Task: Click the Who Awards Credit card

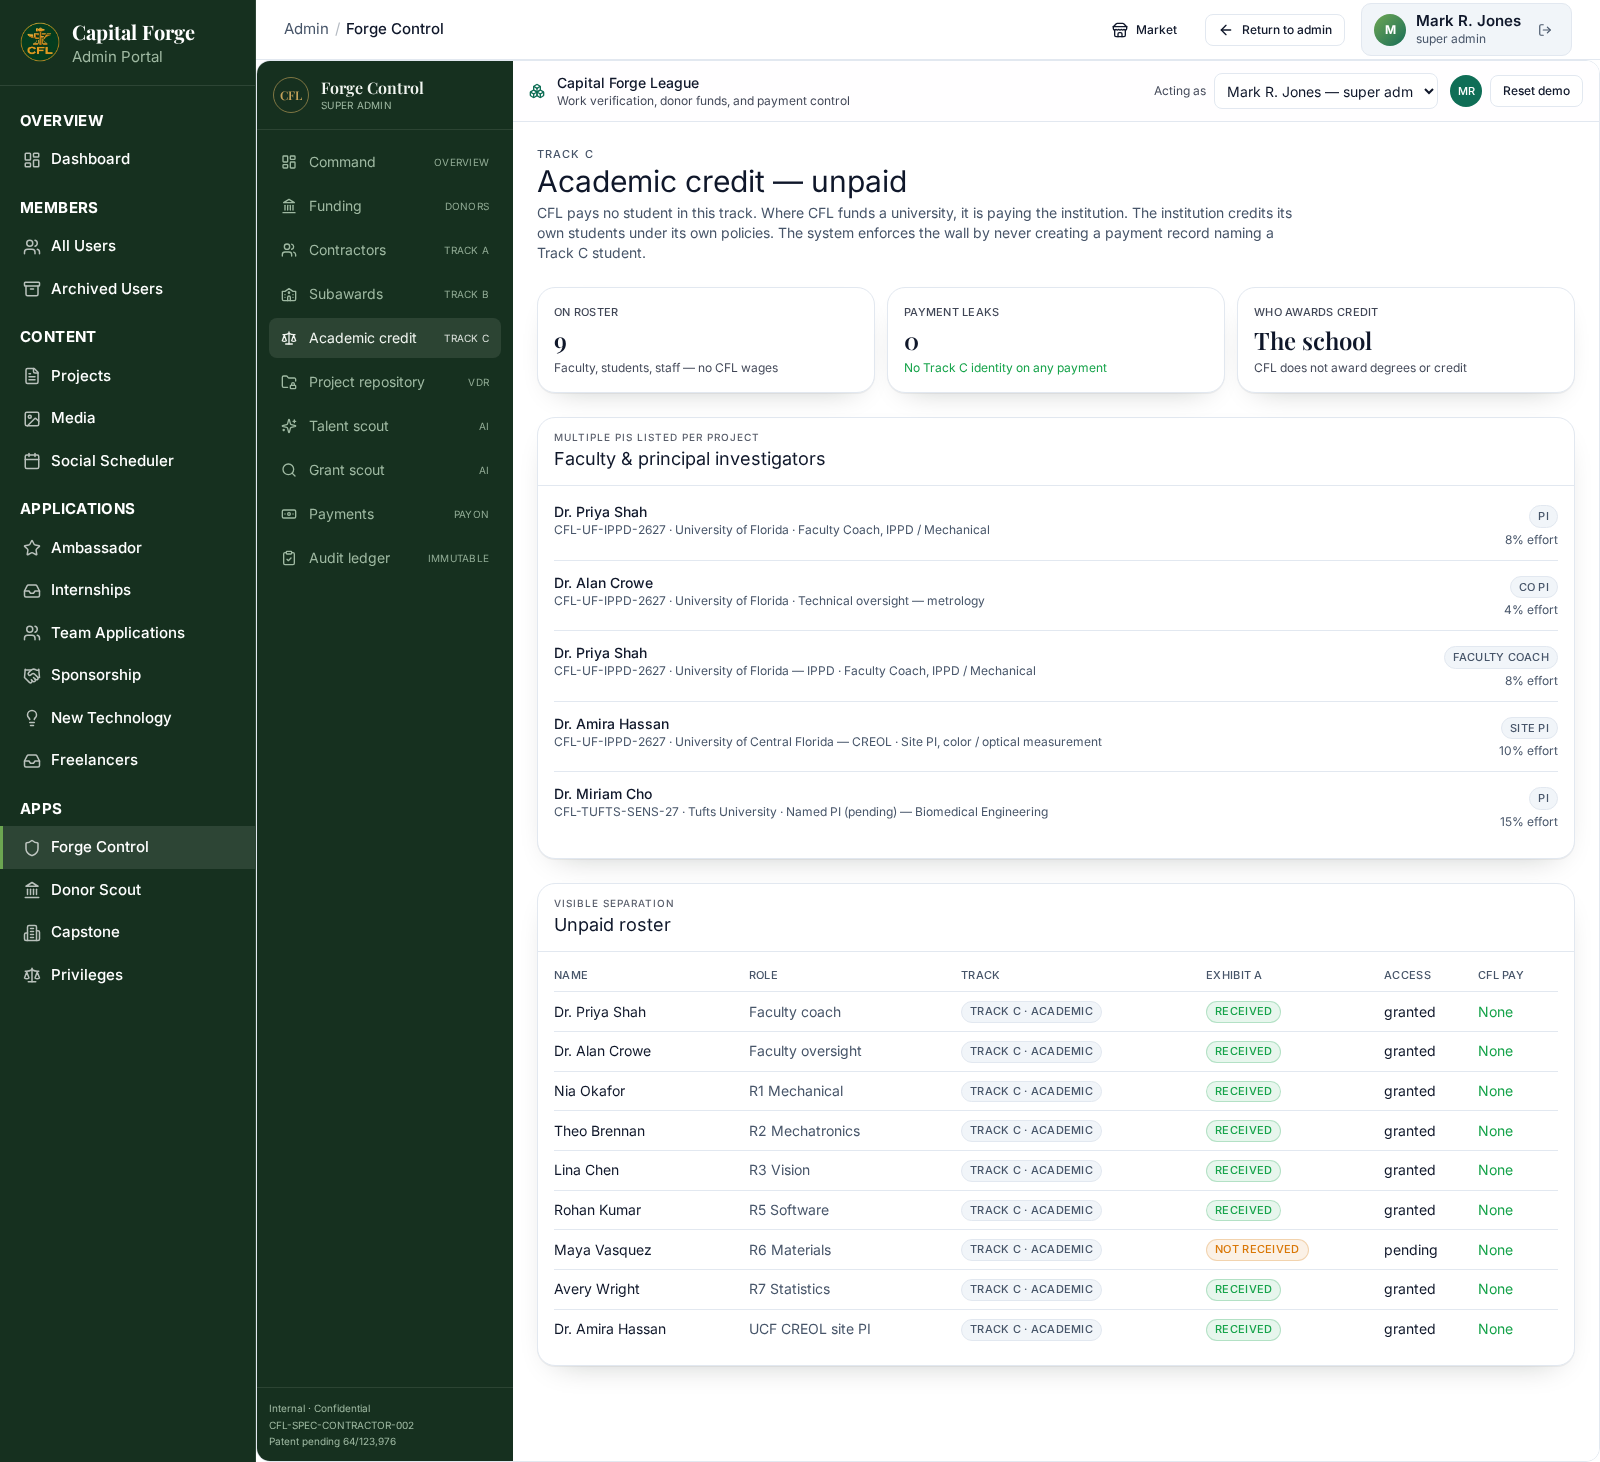Action: pyautogui.click(x=1406, y=340)
